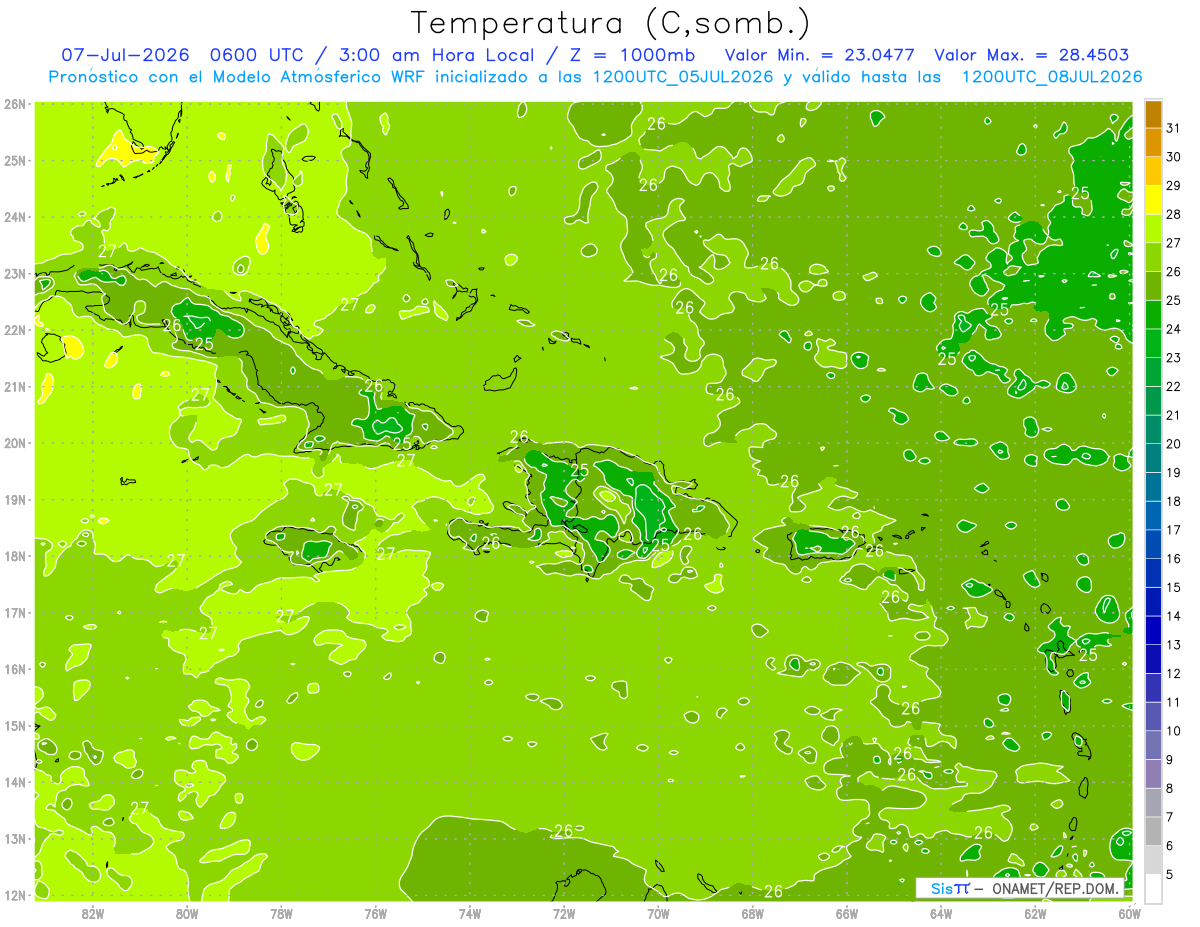Click the '74W' longitude axis label
1200x927 pixels.
pos(470,912)
